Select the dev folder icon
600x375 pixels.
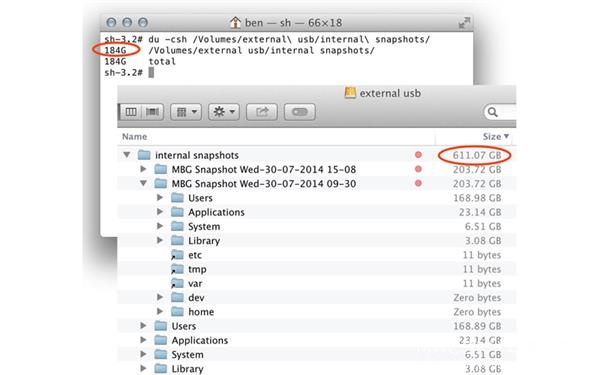[x=177, y=297]
